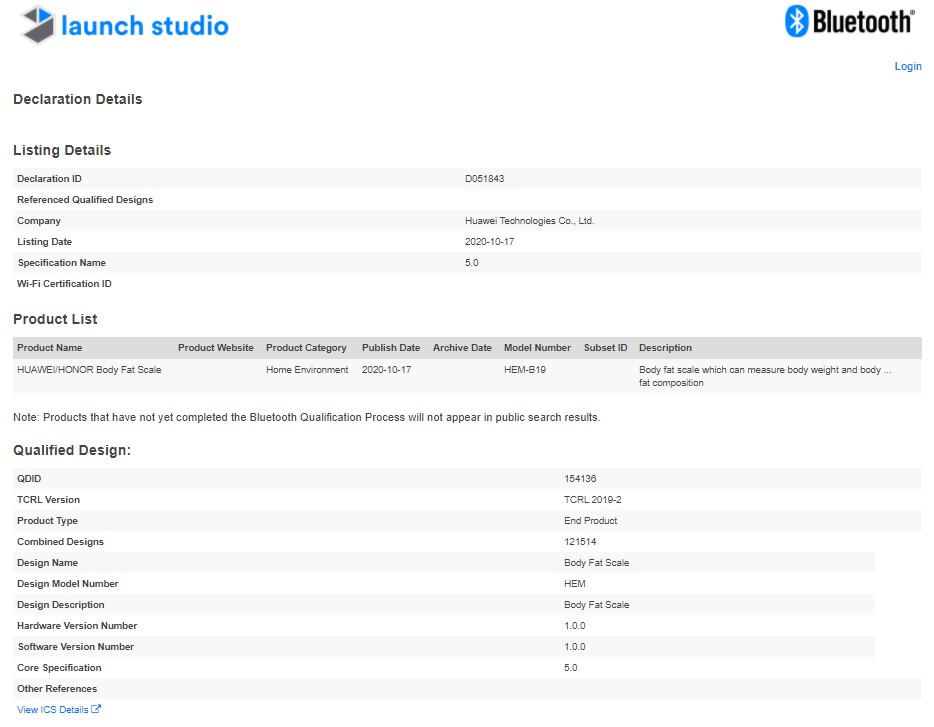Click the Archive Date column header
The width and height of the screenshot is (934, 727).
point(462,348)
